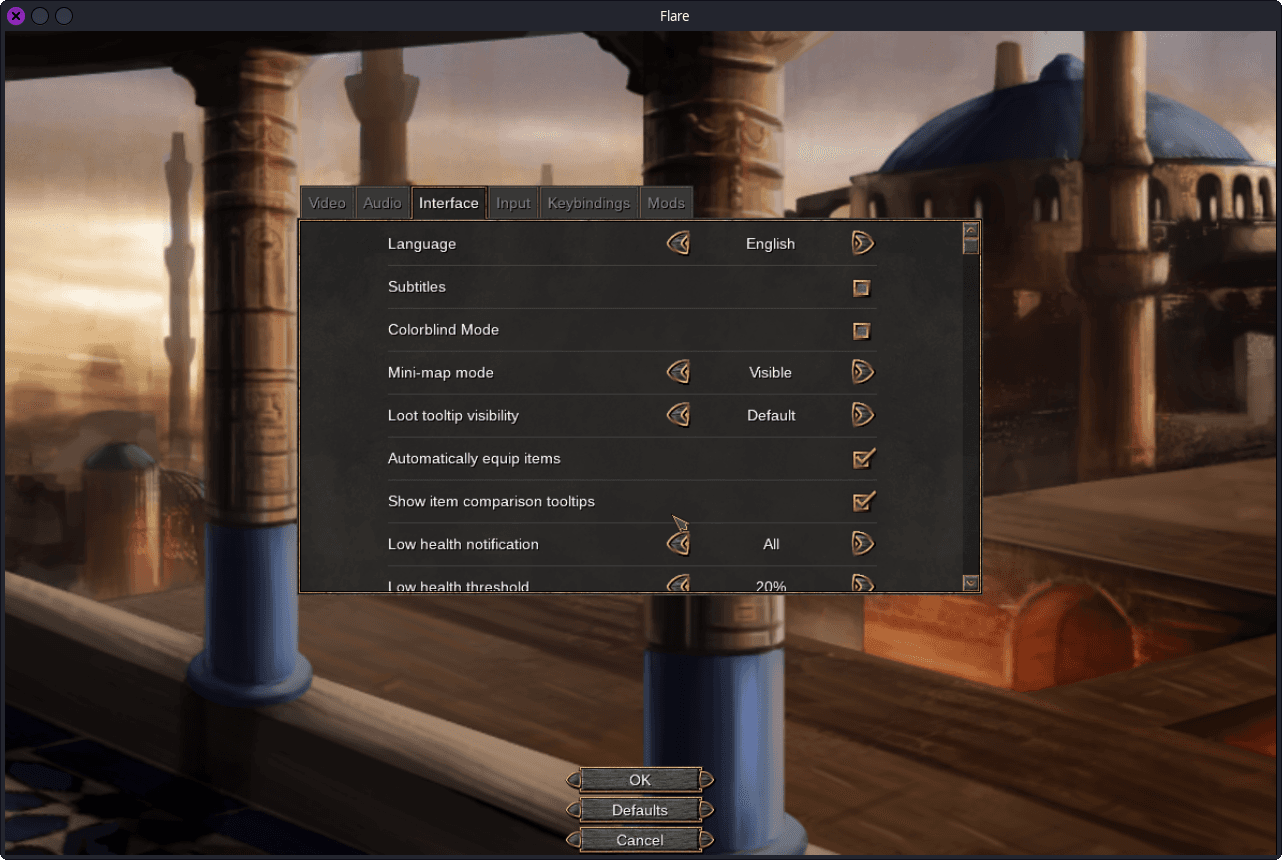The height and width of the screenshot is (860, 1282).
Task: Click the Defaults button
Action: coord(640,810)
